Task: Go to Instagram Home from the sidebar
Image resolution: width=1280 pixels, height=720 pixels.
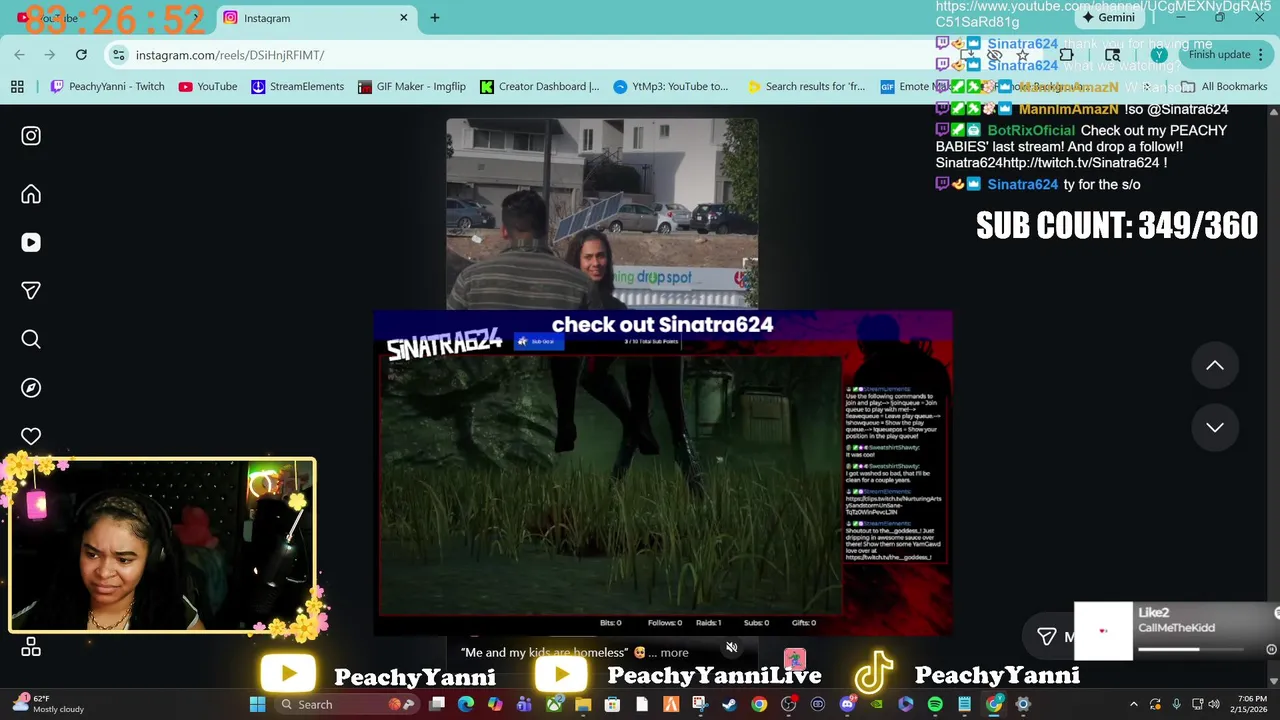Action: 31,194
